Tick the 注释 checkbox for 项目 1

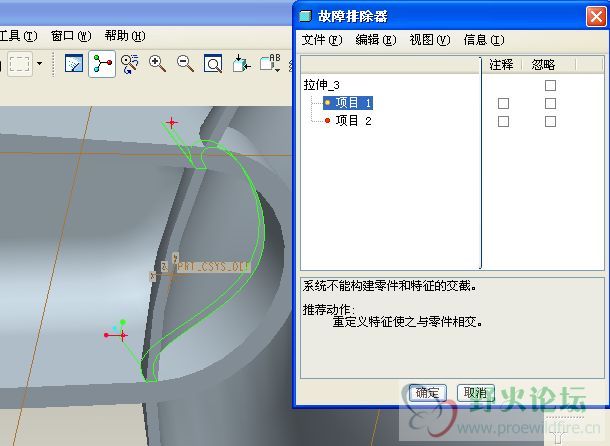click(x=503, y=103)
